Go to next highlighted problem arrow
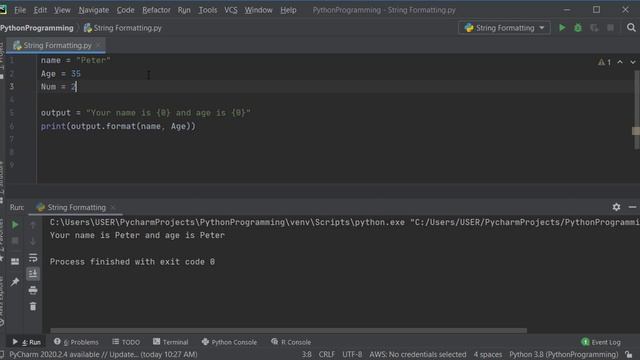 (633, 62)
